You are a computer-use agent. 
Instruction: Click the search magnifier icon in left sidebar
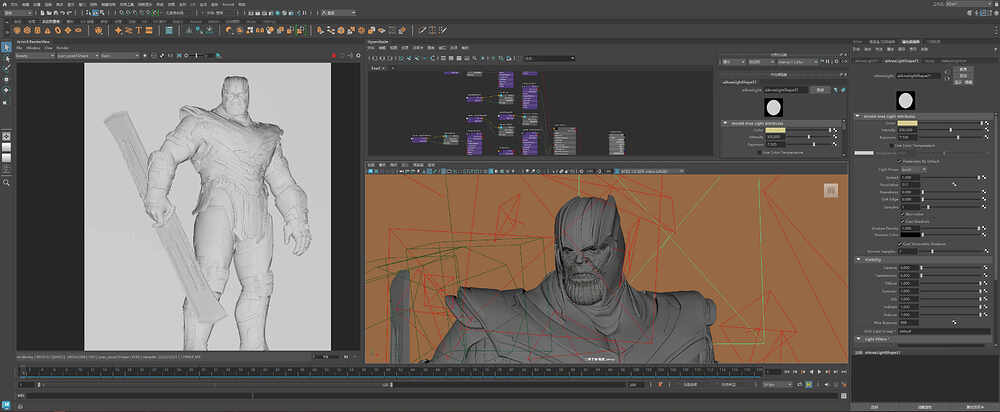click(x=6, y=182)
